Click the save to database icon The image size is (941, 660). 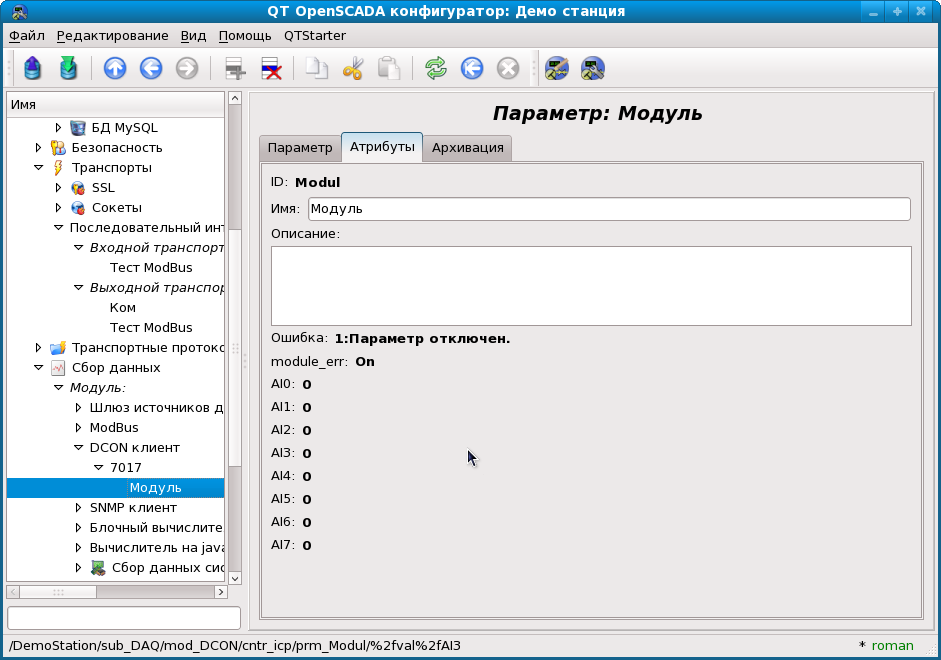68,68
